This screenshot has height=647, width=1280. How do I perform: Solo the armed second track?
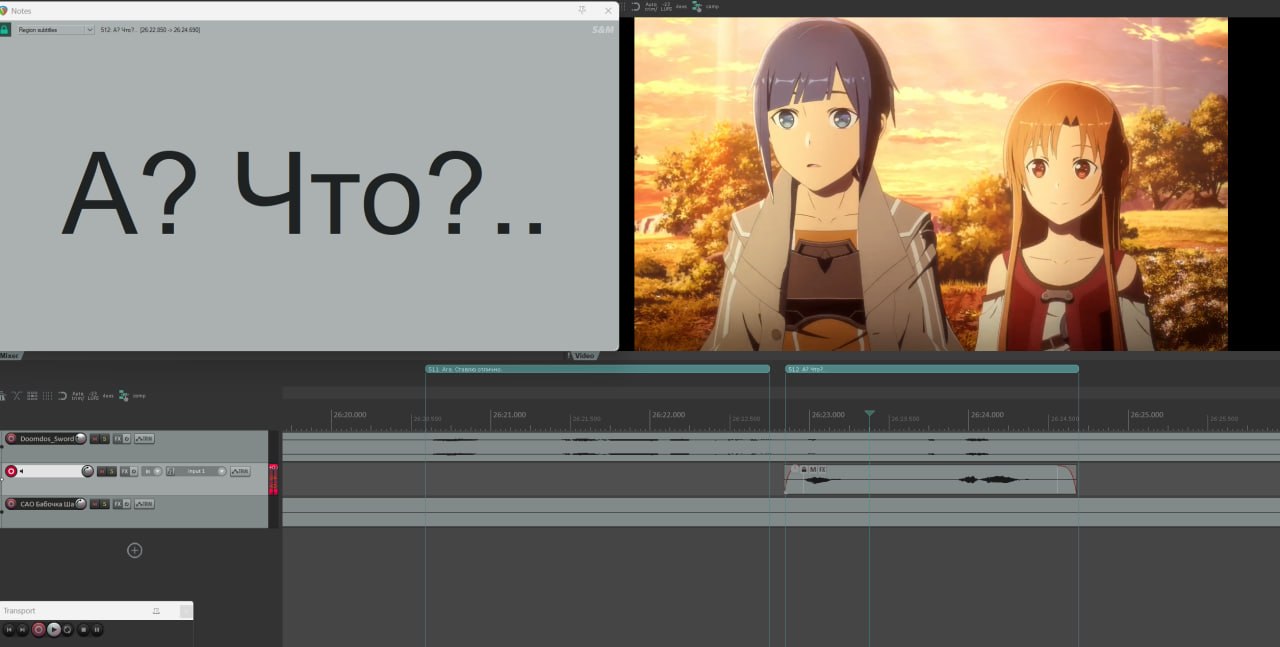click(112, 471)
